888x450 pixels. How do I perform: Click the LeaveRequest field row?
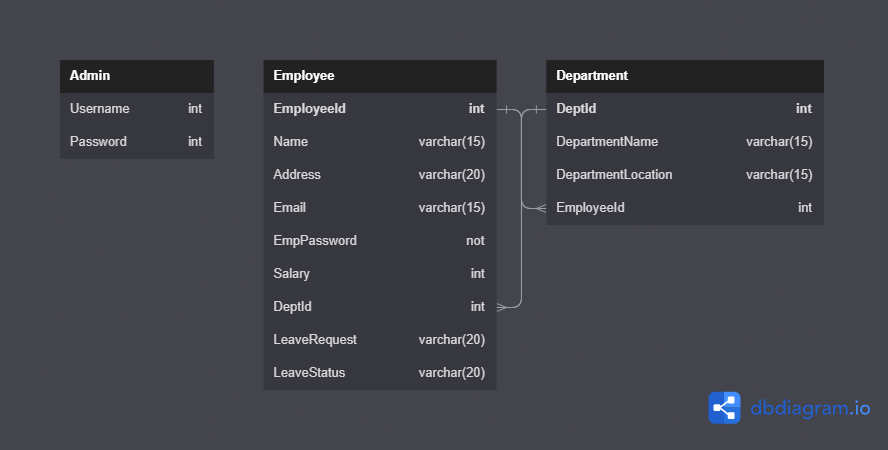[380, 340]
